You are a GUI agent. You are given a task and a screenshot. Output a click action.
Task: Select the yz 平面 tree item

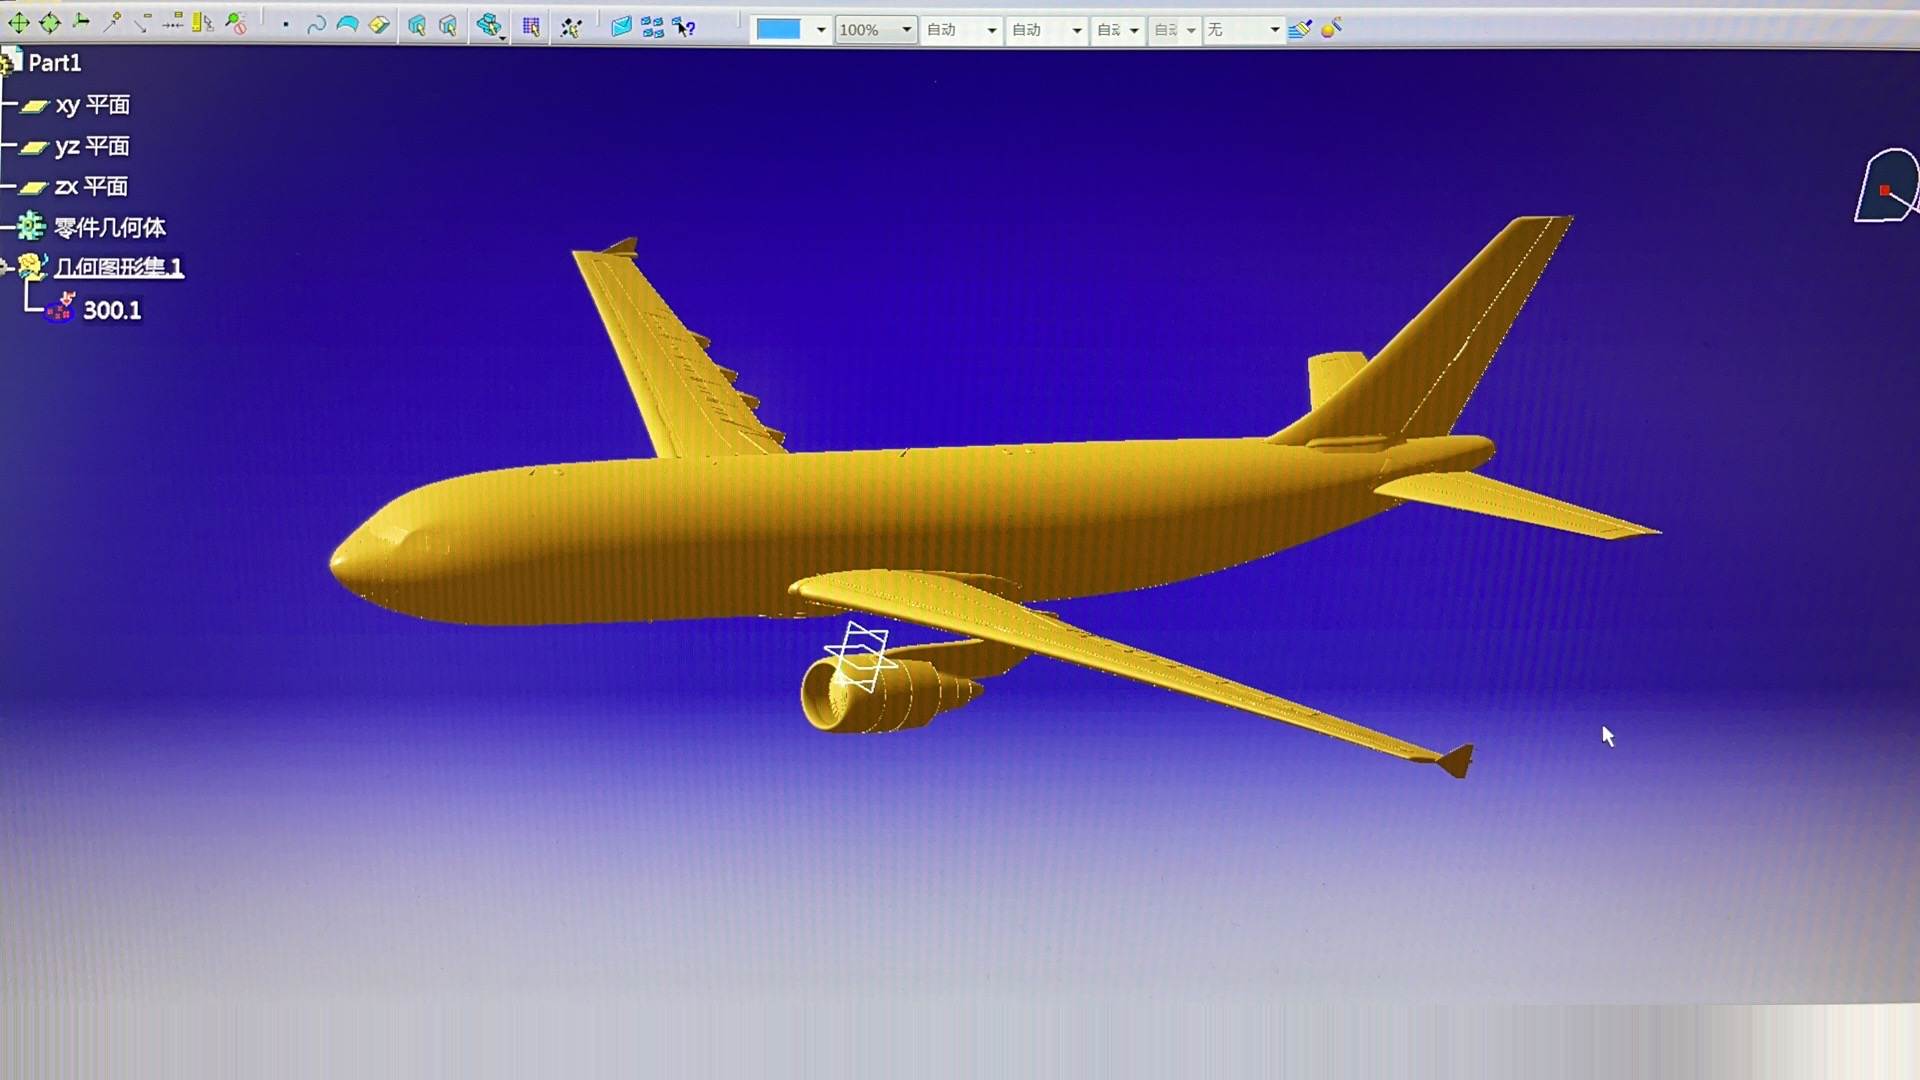[92, 146]
